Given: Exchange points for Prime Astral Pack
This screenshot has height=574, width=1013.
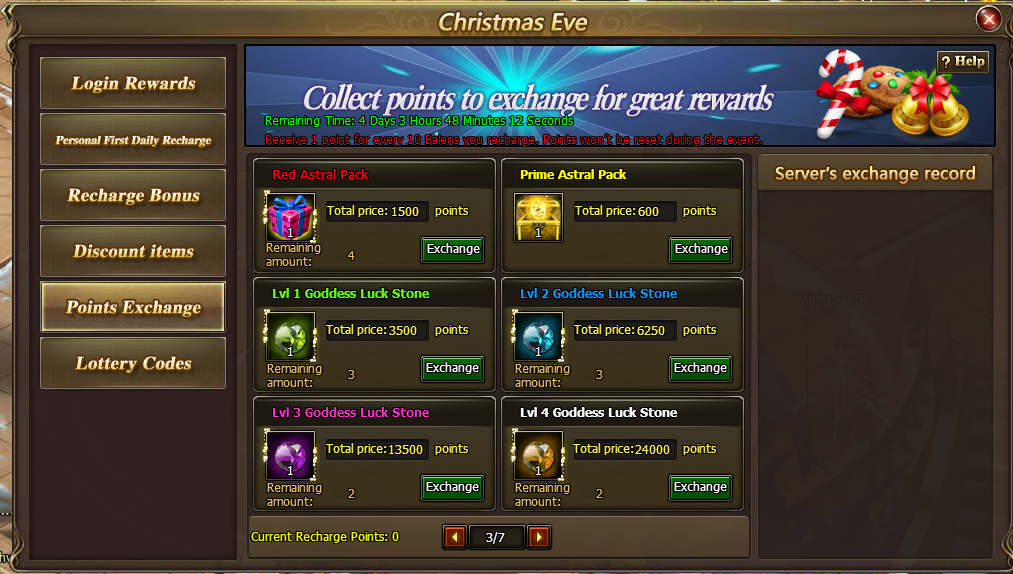Looking at the screenshot, I should pos(701,250).
